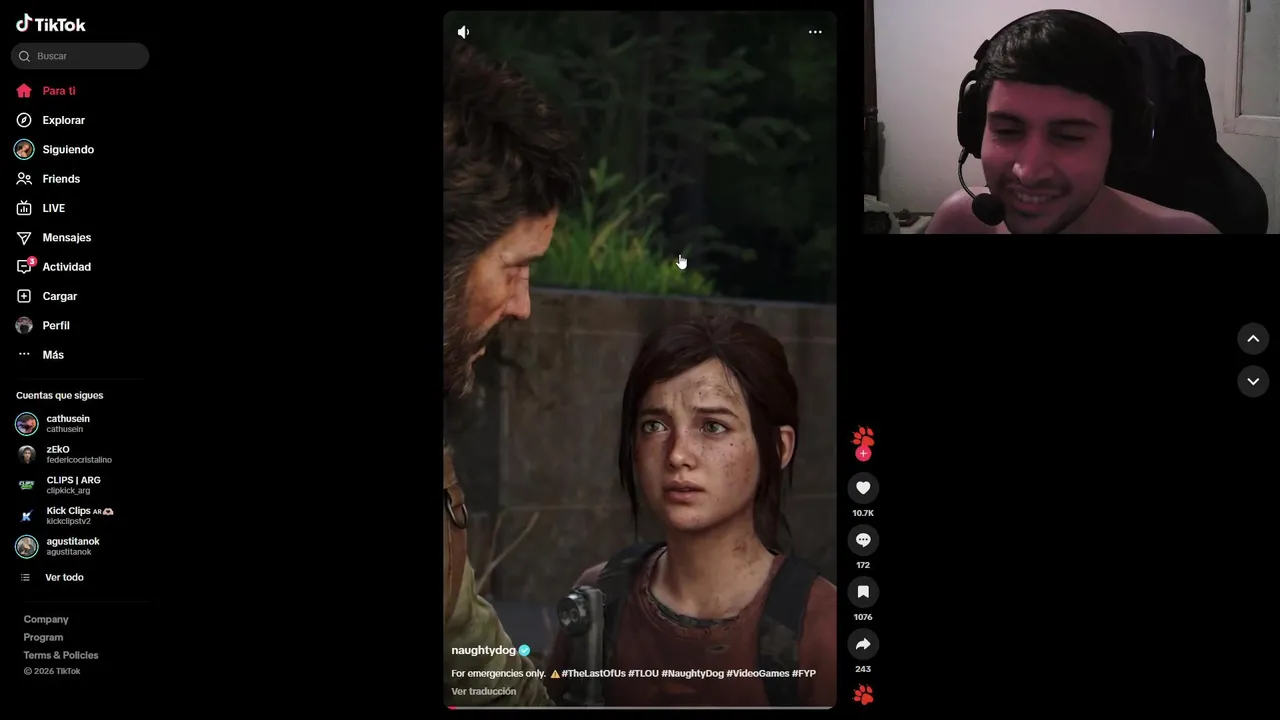Follow naughtydog with plus button
Screen dimensions: 1280x720
863,454
